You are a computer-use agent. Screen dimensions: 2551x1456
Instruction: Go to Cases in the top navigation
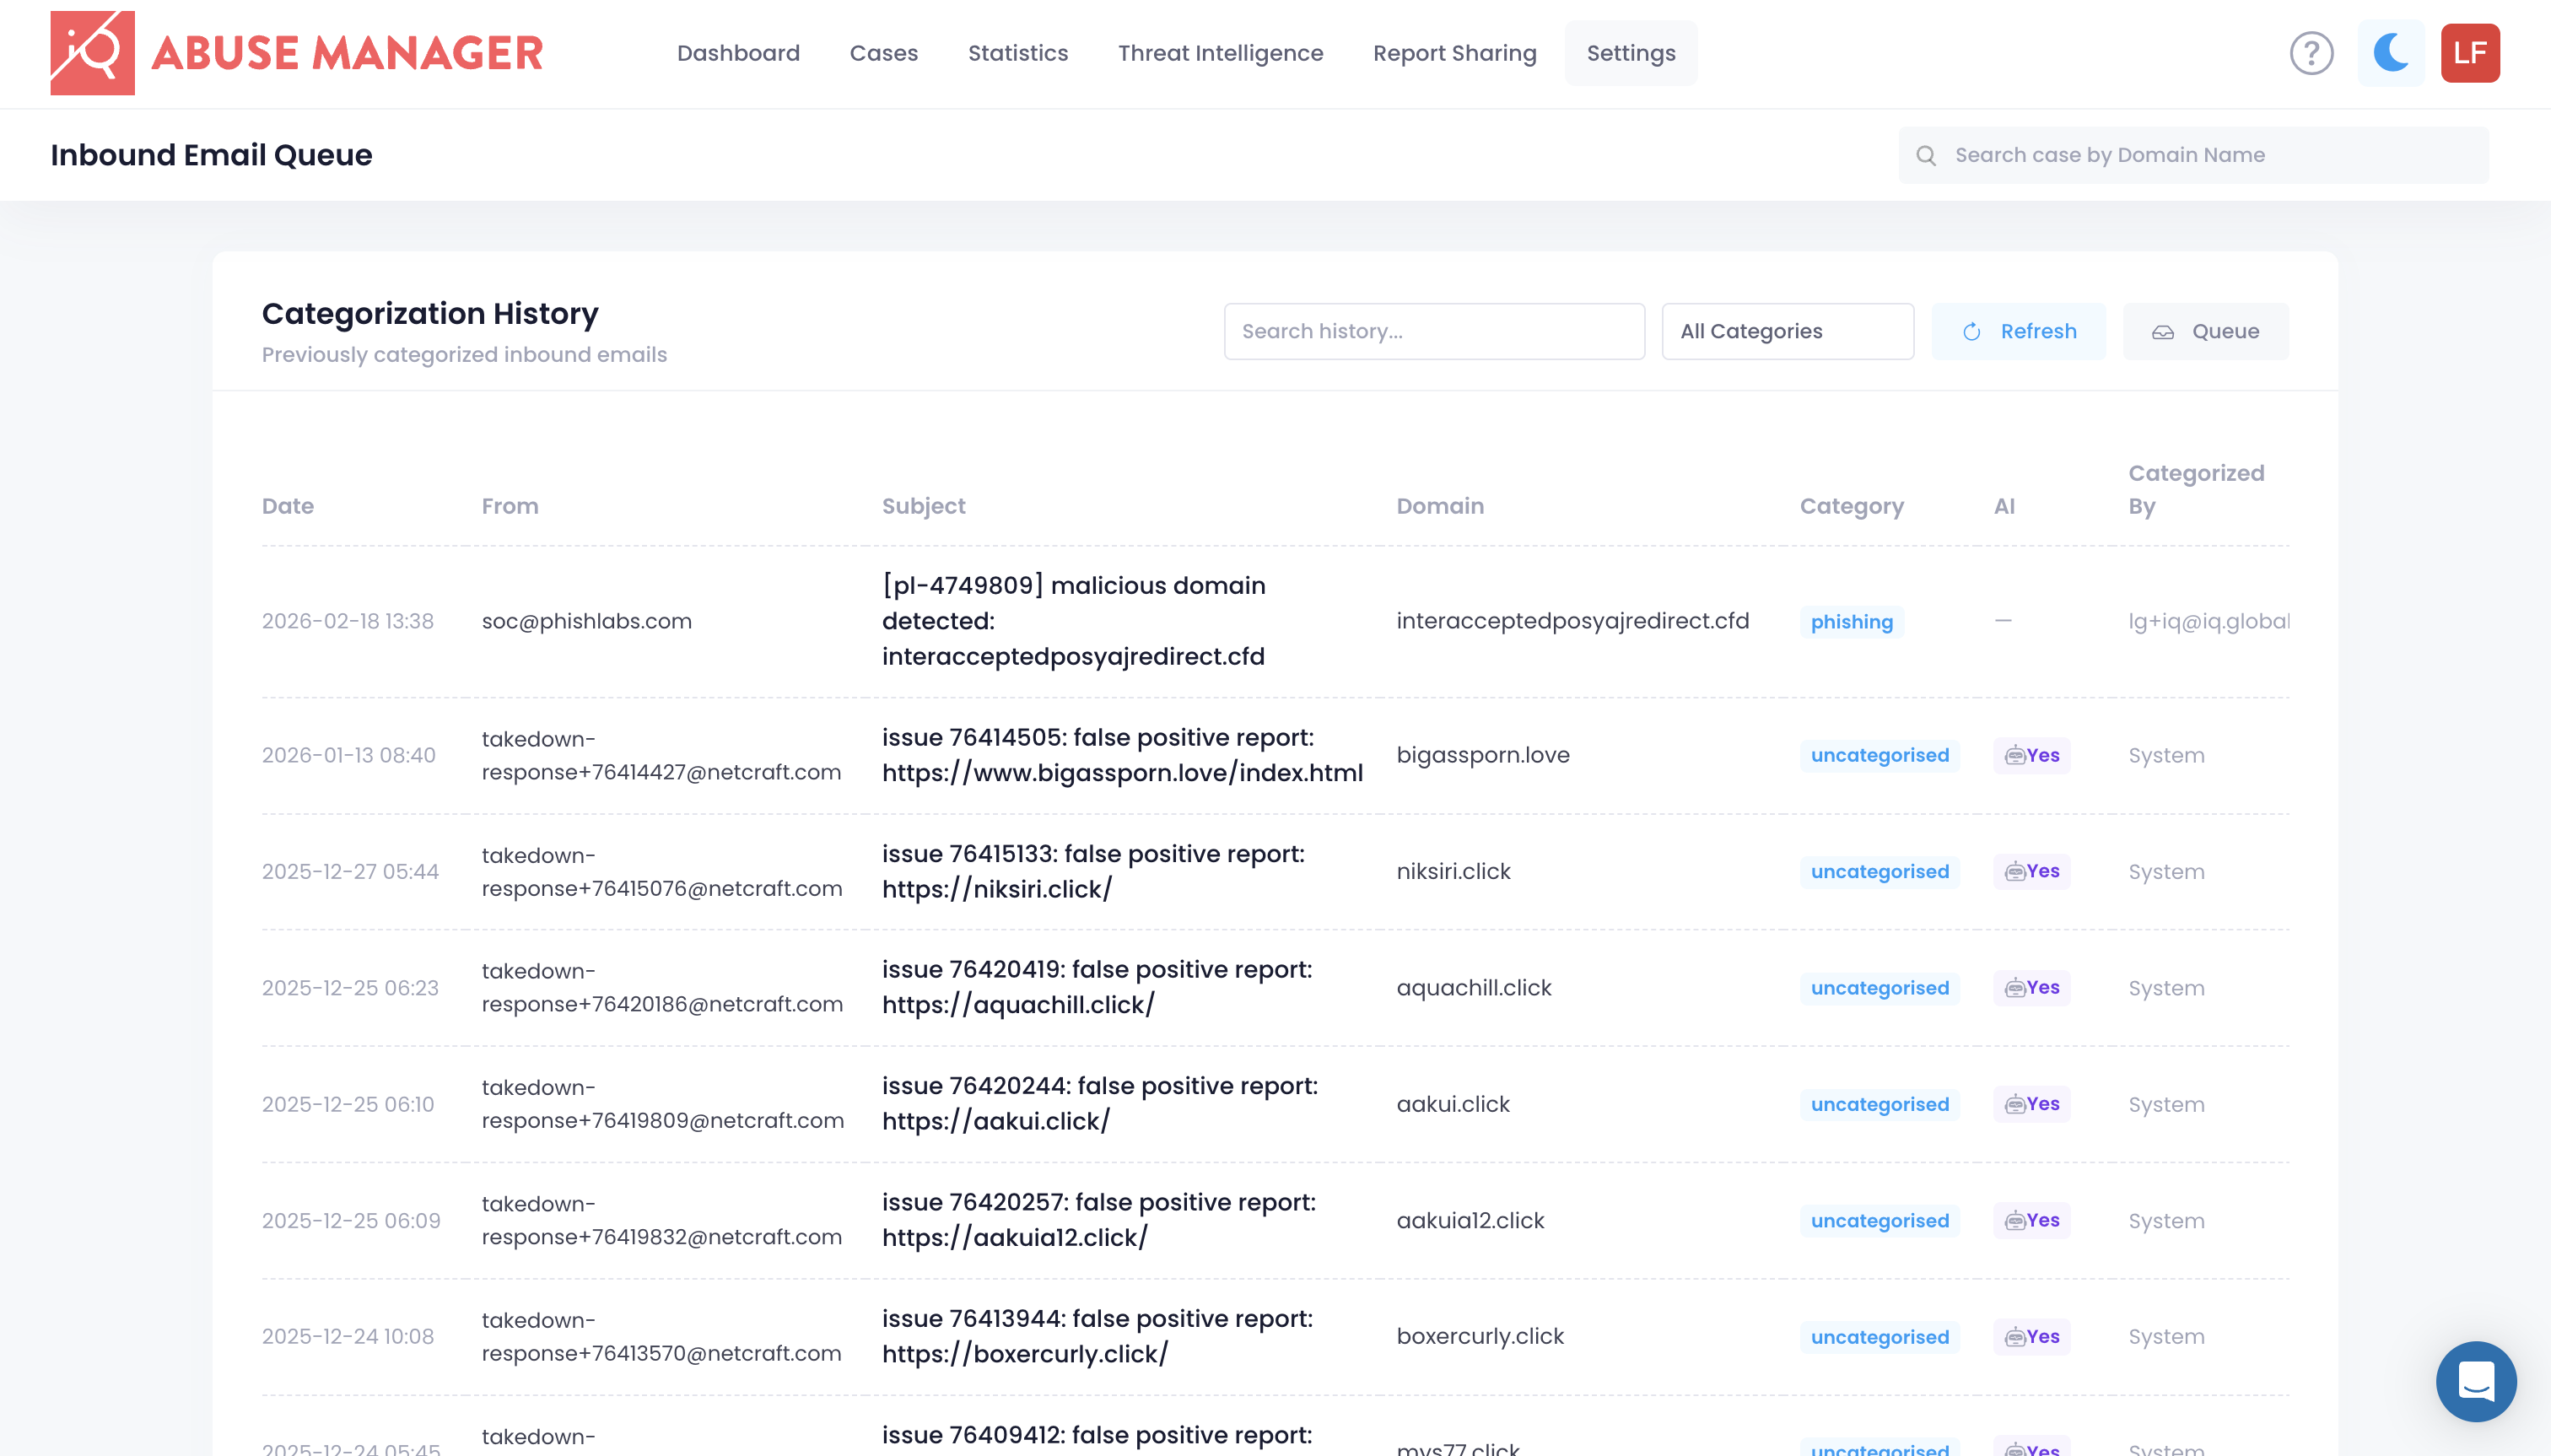click(883, 53)
